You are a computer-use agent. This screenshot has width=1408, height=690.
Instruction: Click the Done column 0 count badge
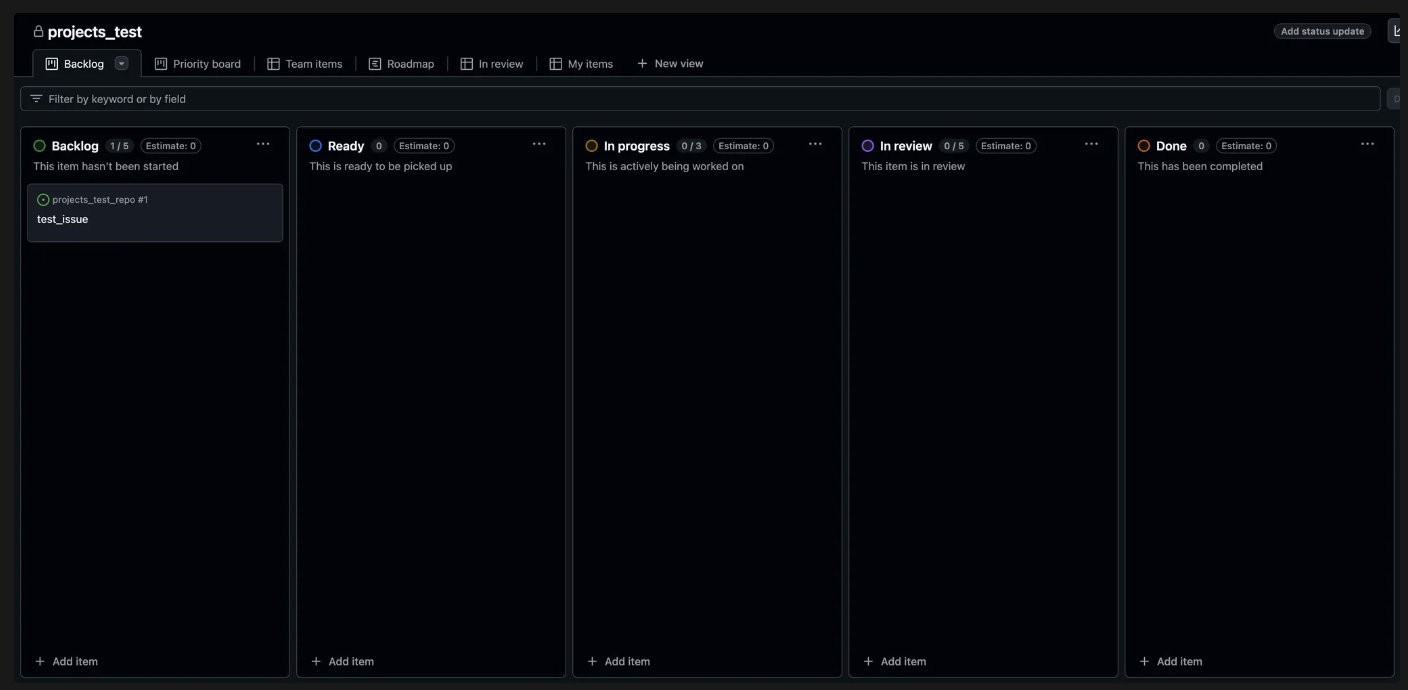click(x=1201, y=146)
